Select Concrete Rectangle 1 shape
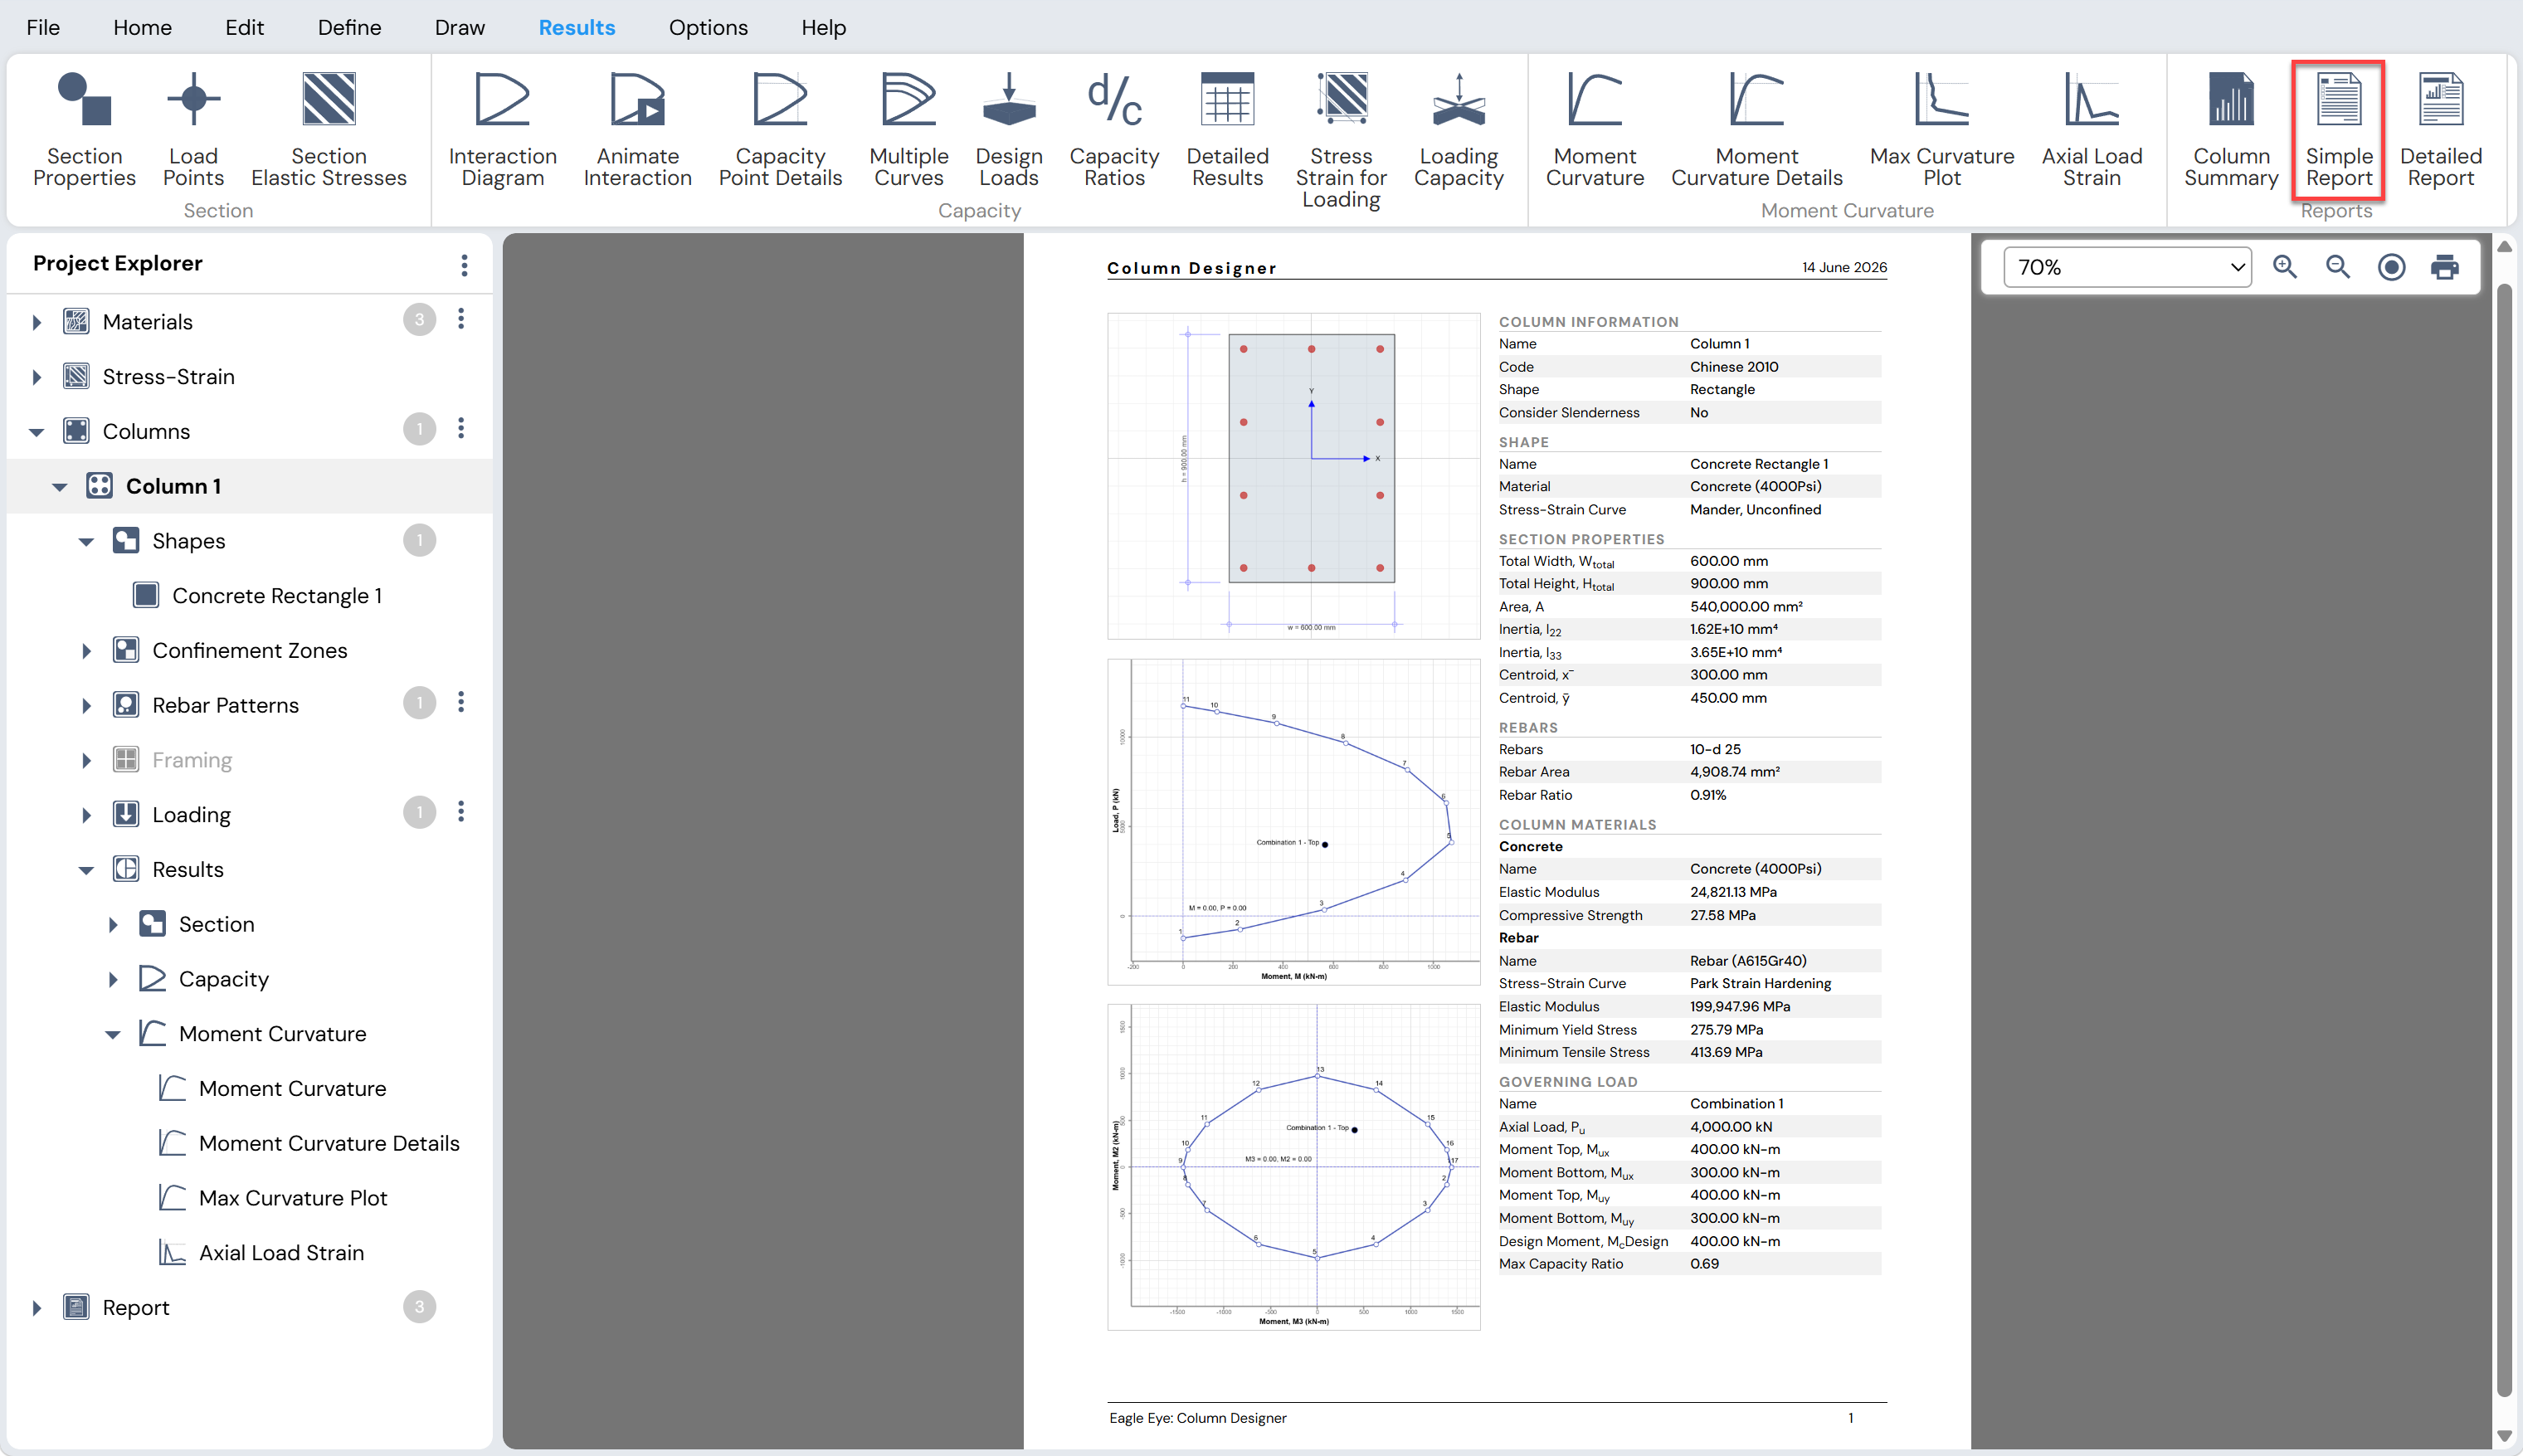The height and width of the screenshot is (1456, 2523). coord(277,596)
